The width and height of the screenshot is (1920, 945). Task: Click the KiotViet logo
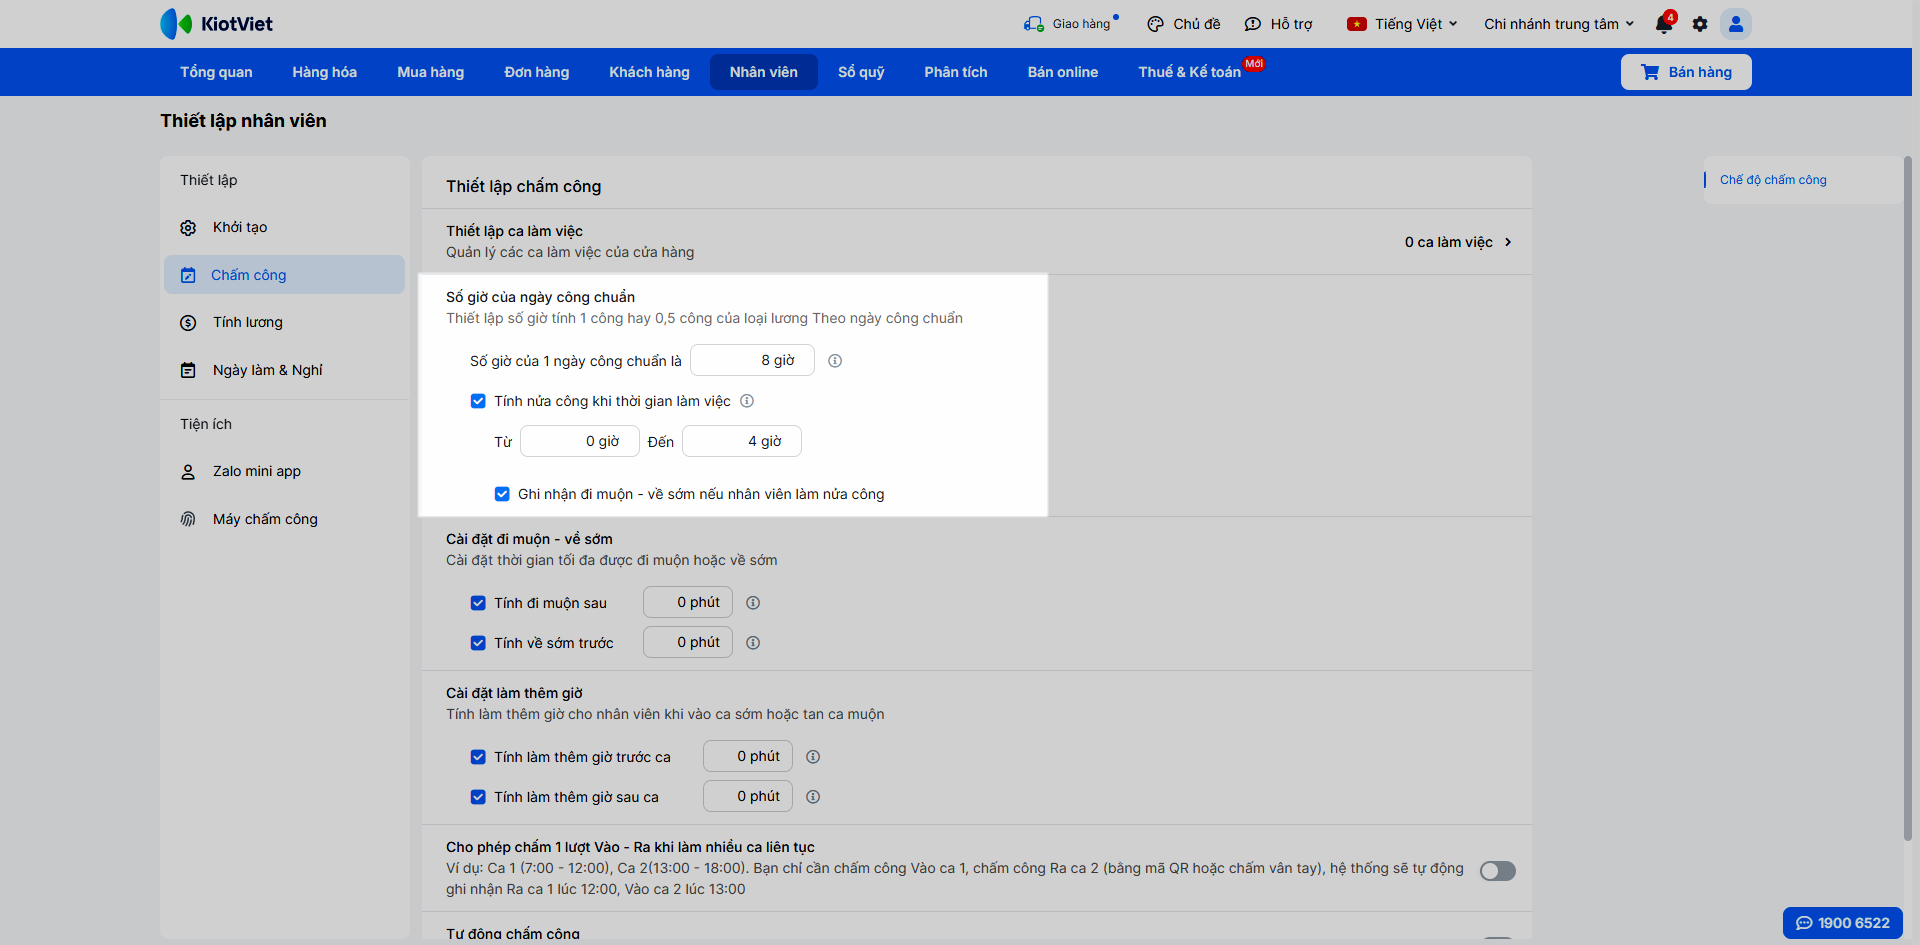tap(216, 23)
